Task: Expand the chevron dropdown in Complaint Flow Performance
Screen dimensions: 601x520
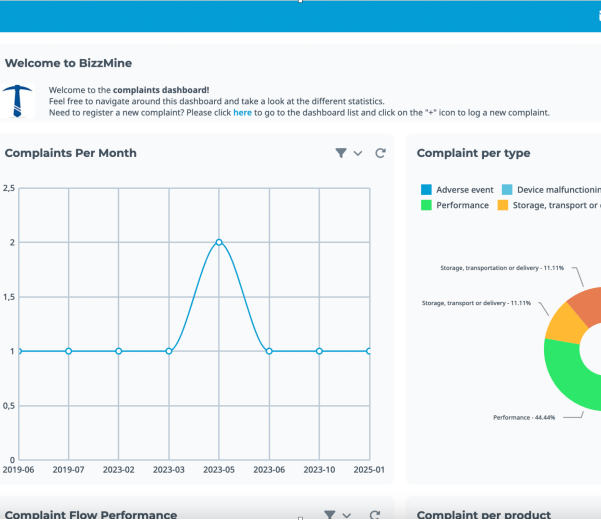Action: 347,515
